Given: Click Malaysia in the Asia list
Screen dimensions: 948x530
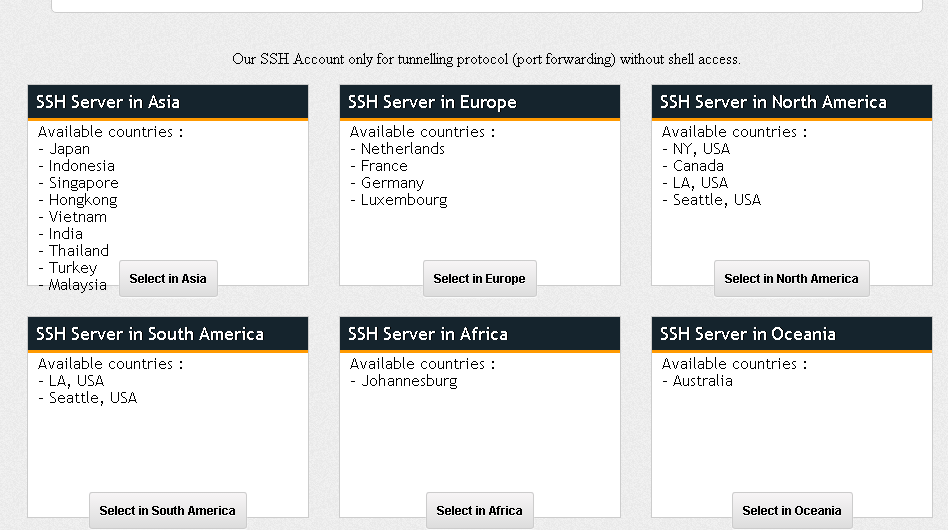Looking at the screenshot, I should pos(77,285).
